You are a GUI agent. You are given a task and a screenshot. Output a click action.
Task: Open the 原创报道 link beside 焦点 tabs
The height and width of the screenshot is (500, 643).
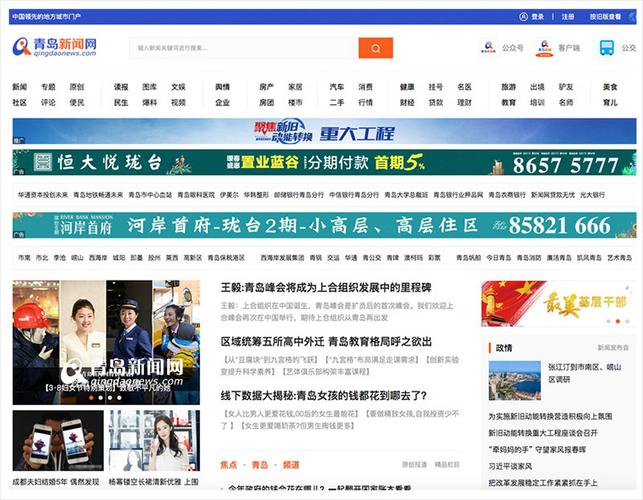point(414,465)
